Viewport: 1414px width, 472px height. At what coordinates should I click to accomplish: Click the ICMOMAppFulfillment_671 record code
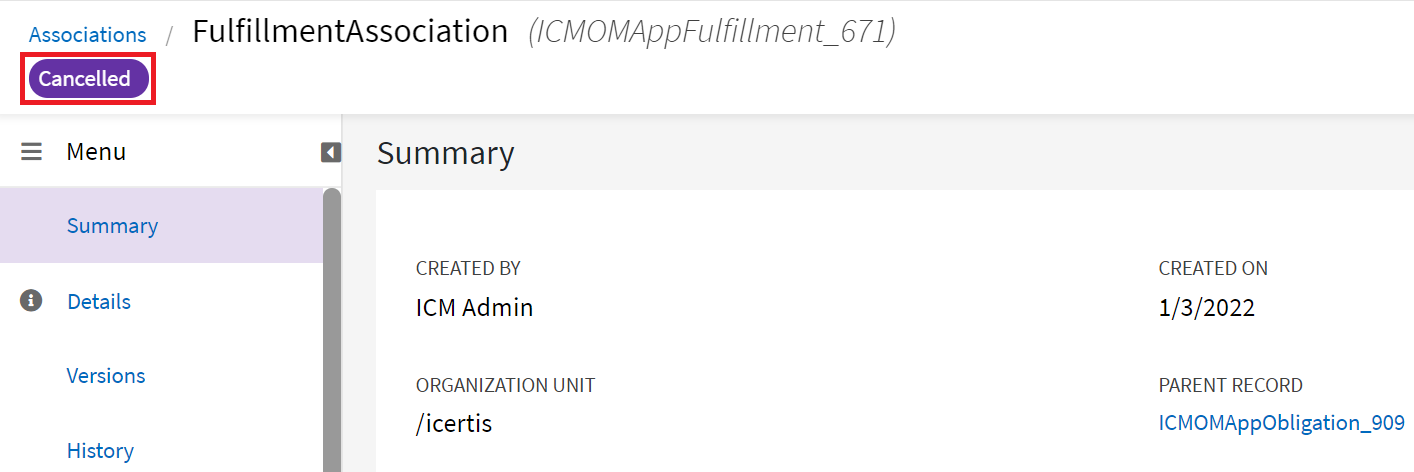pyautogui.click(x=712, y=33)
